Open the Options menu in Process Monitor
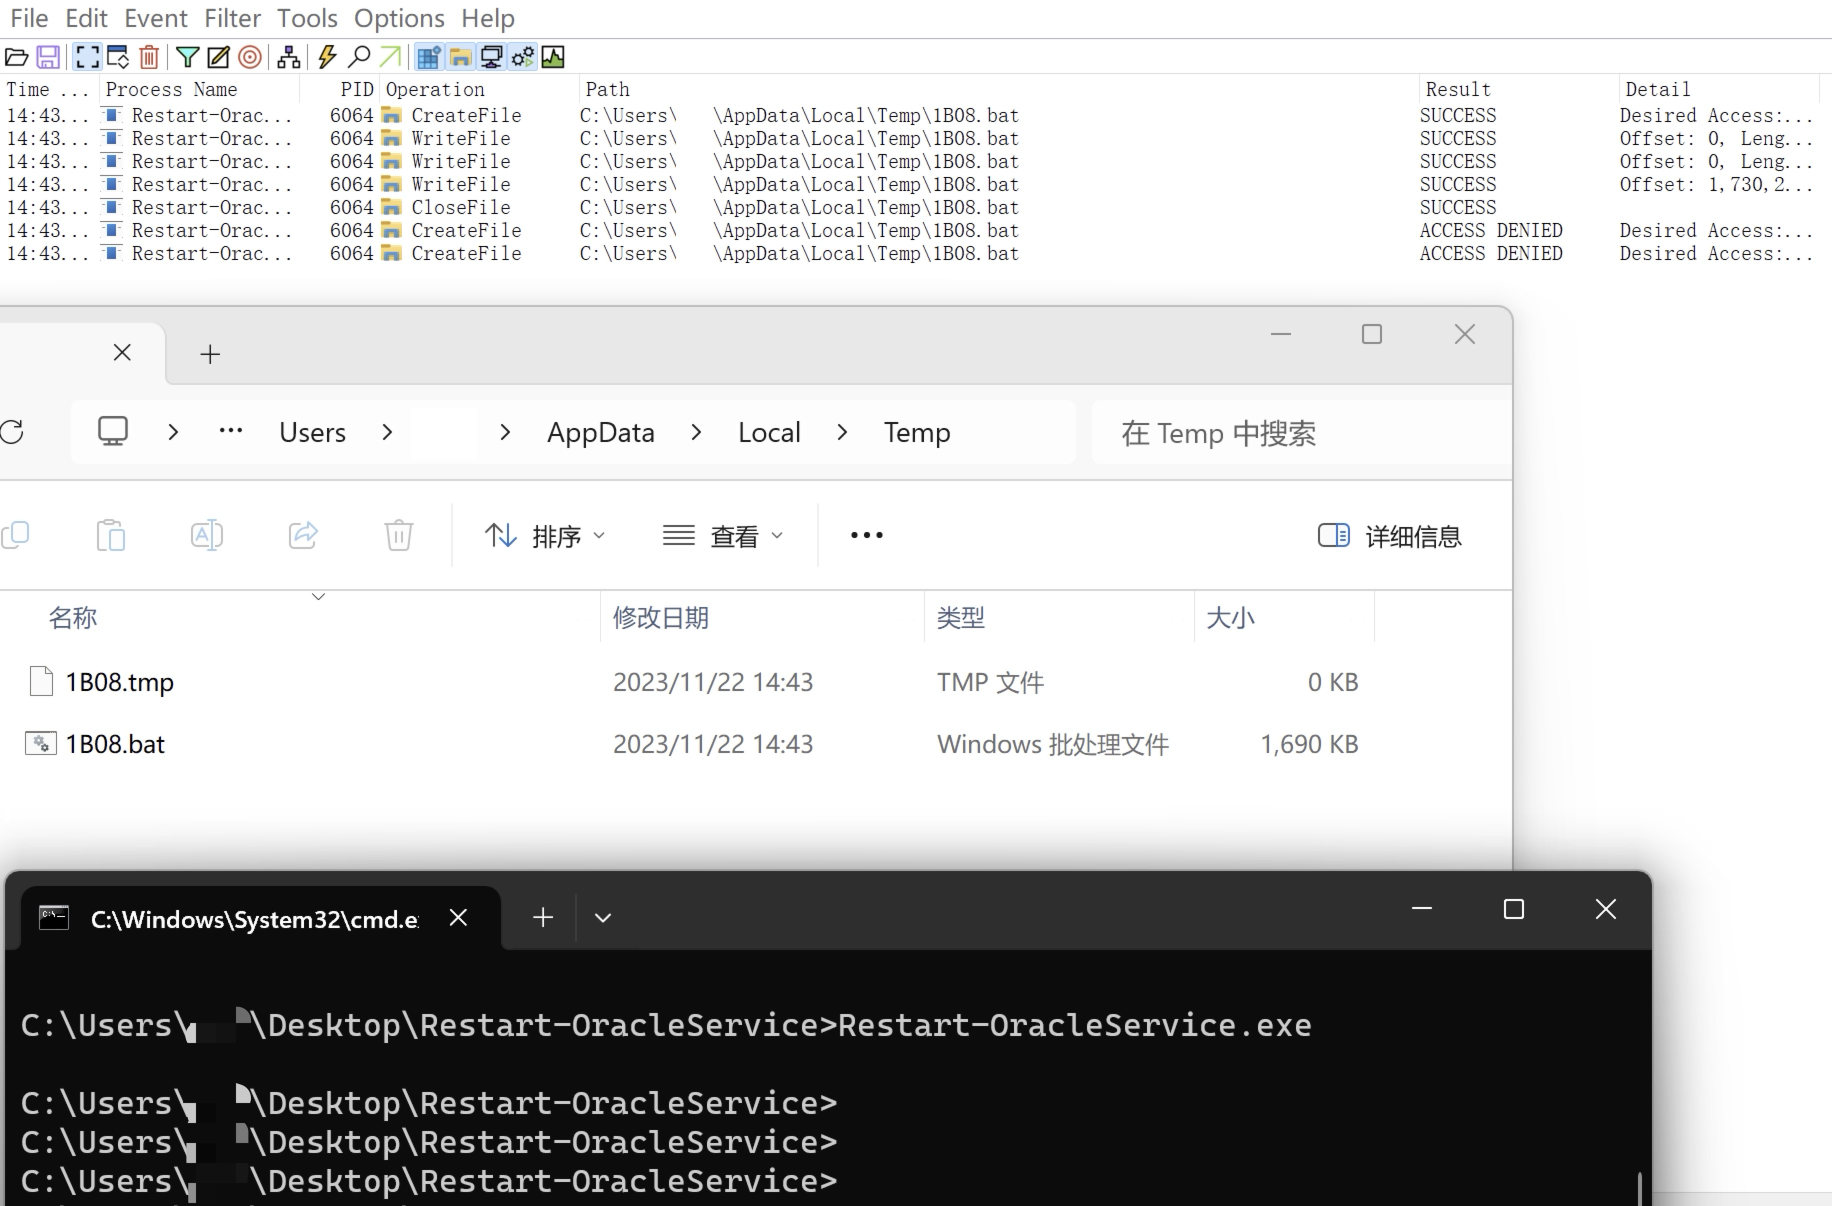Image resolution: width=1832 pixels, height=1206 pixels. click(x=398, y=18)
